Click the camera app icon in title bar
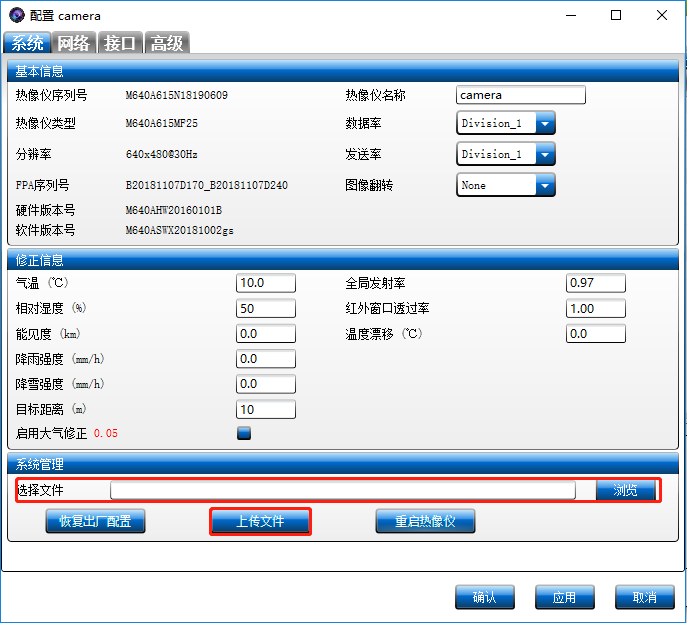The height and width of the screenshot is (623, 687). (16, 15)
